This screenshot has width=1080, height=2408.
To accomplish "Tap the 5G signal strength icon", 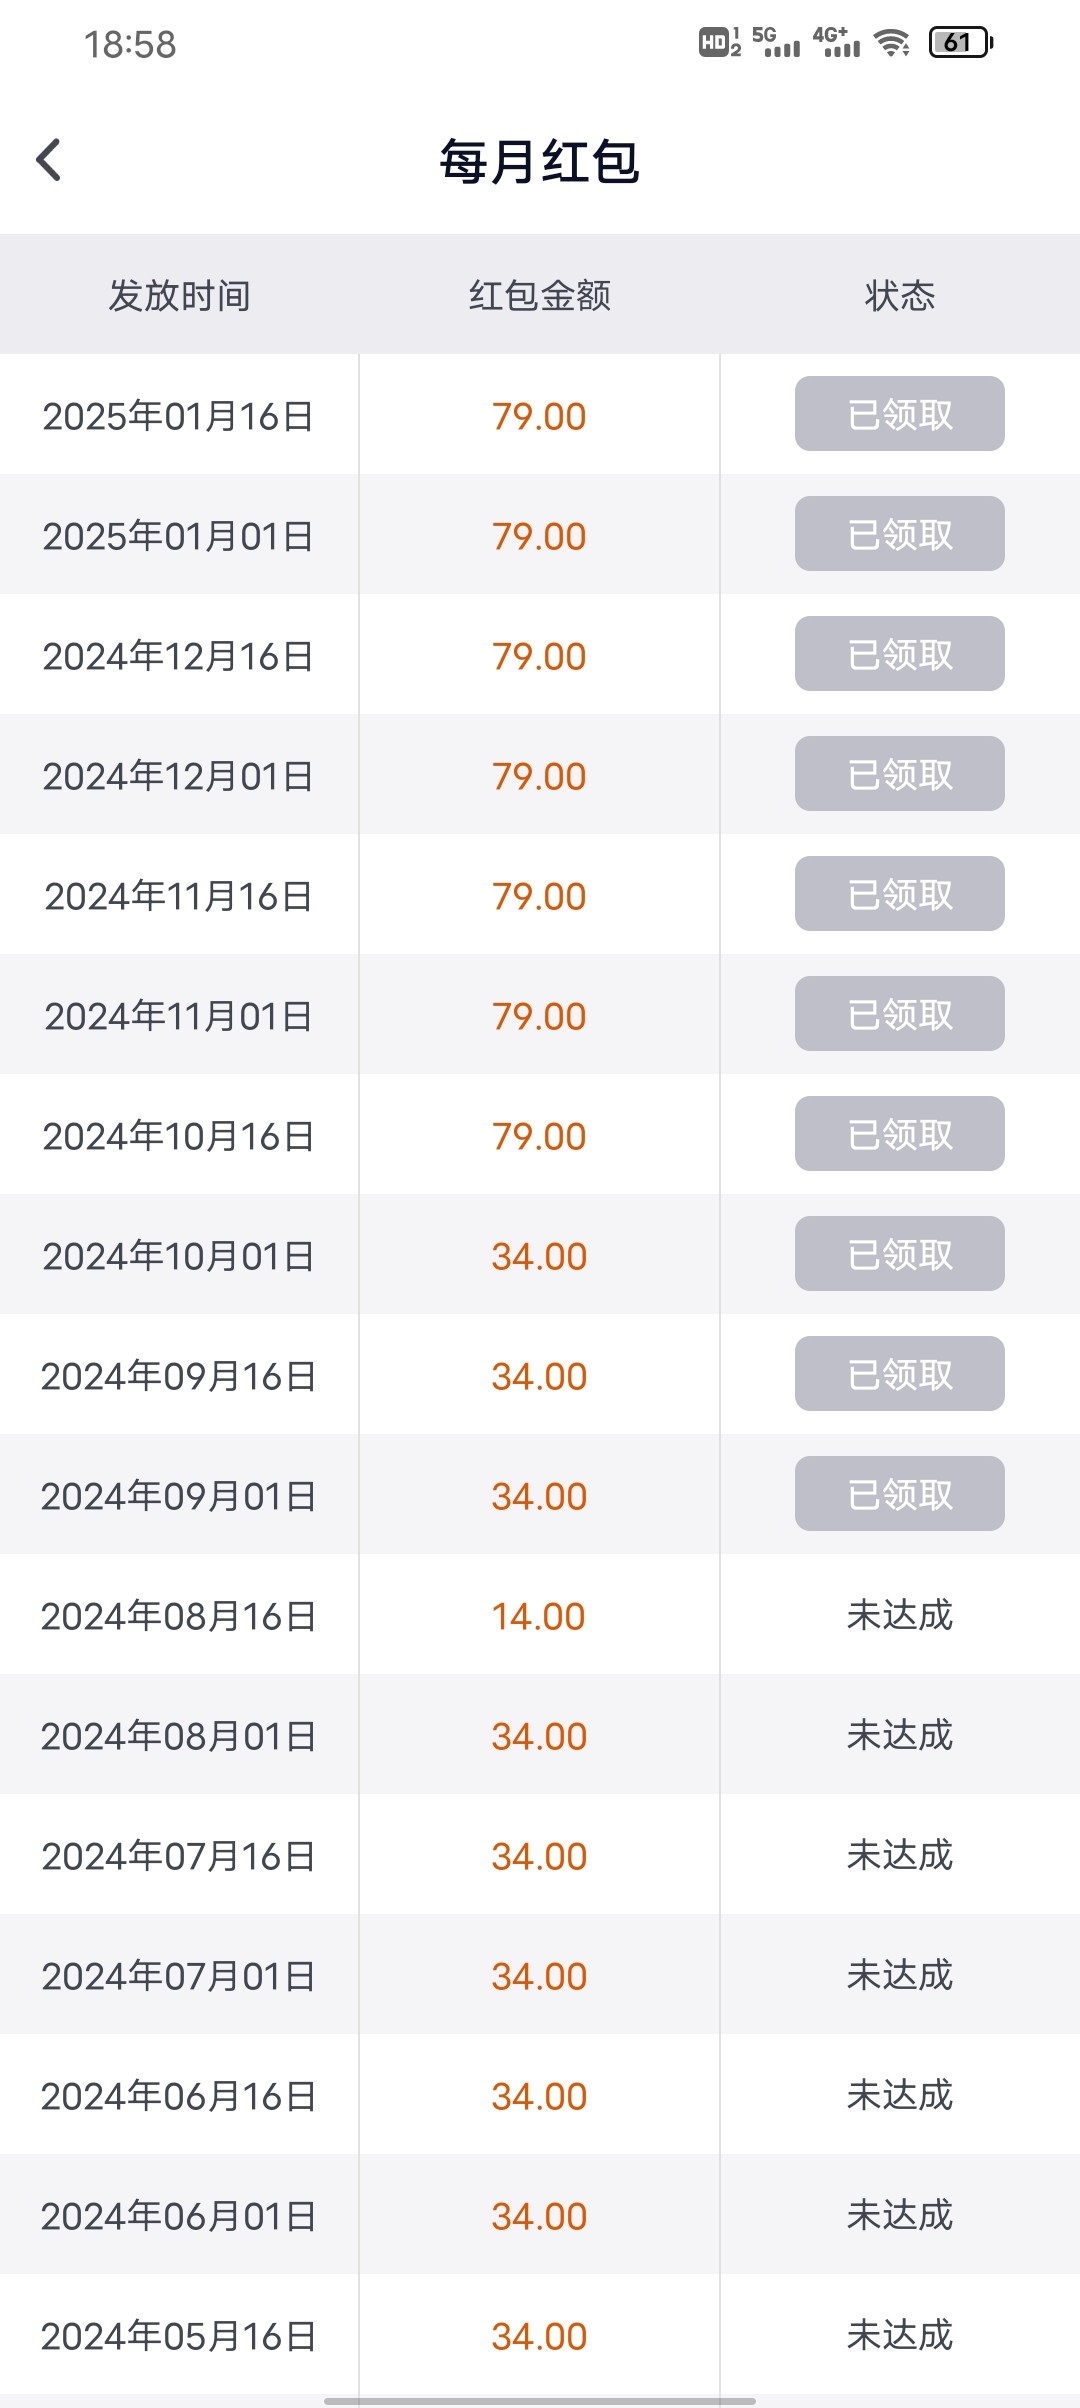I will click(x=775, y=42).
